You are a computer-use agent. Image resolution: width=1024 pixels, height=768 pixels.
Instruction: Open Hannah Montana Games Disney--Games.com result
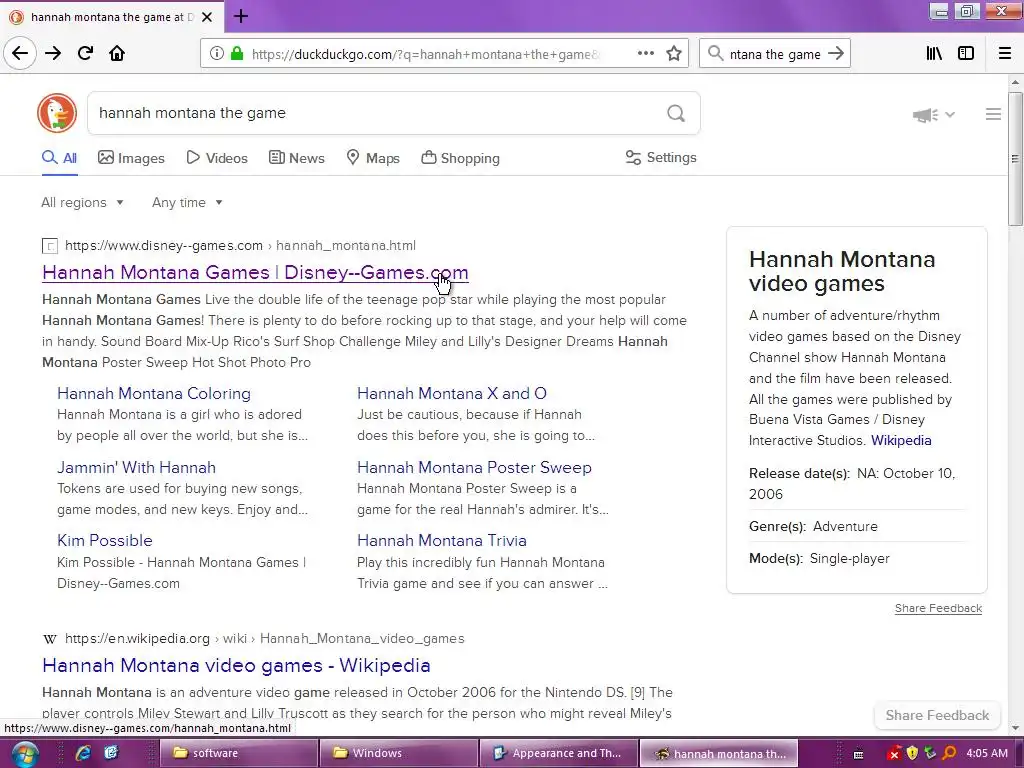click(255, 272)
